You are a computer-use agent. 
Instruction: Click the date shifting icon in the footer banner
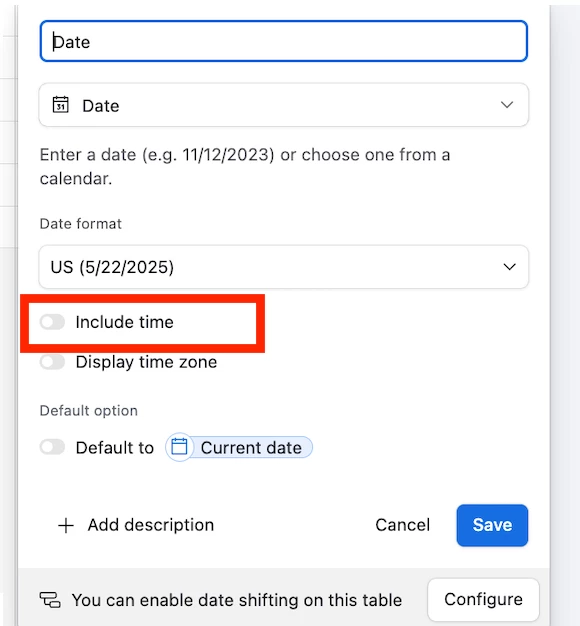point(50,600)
